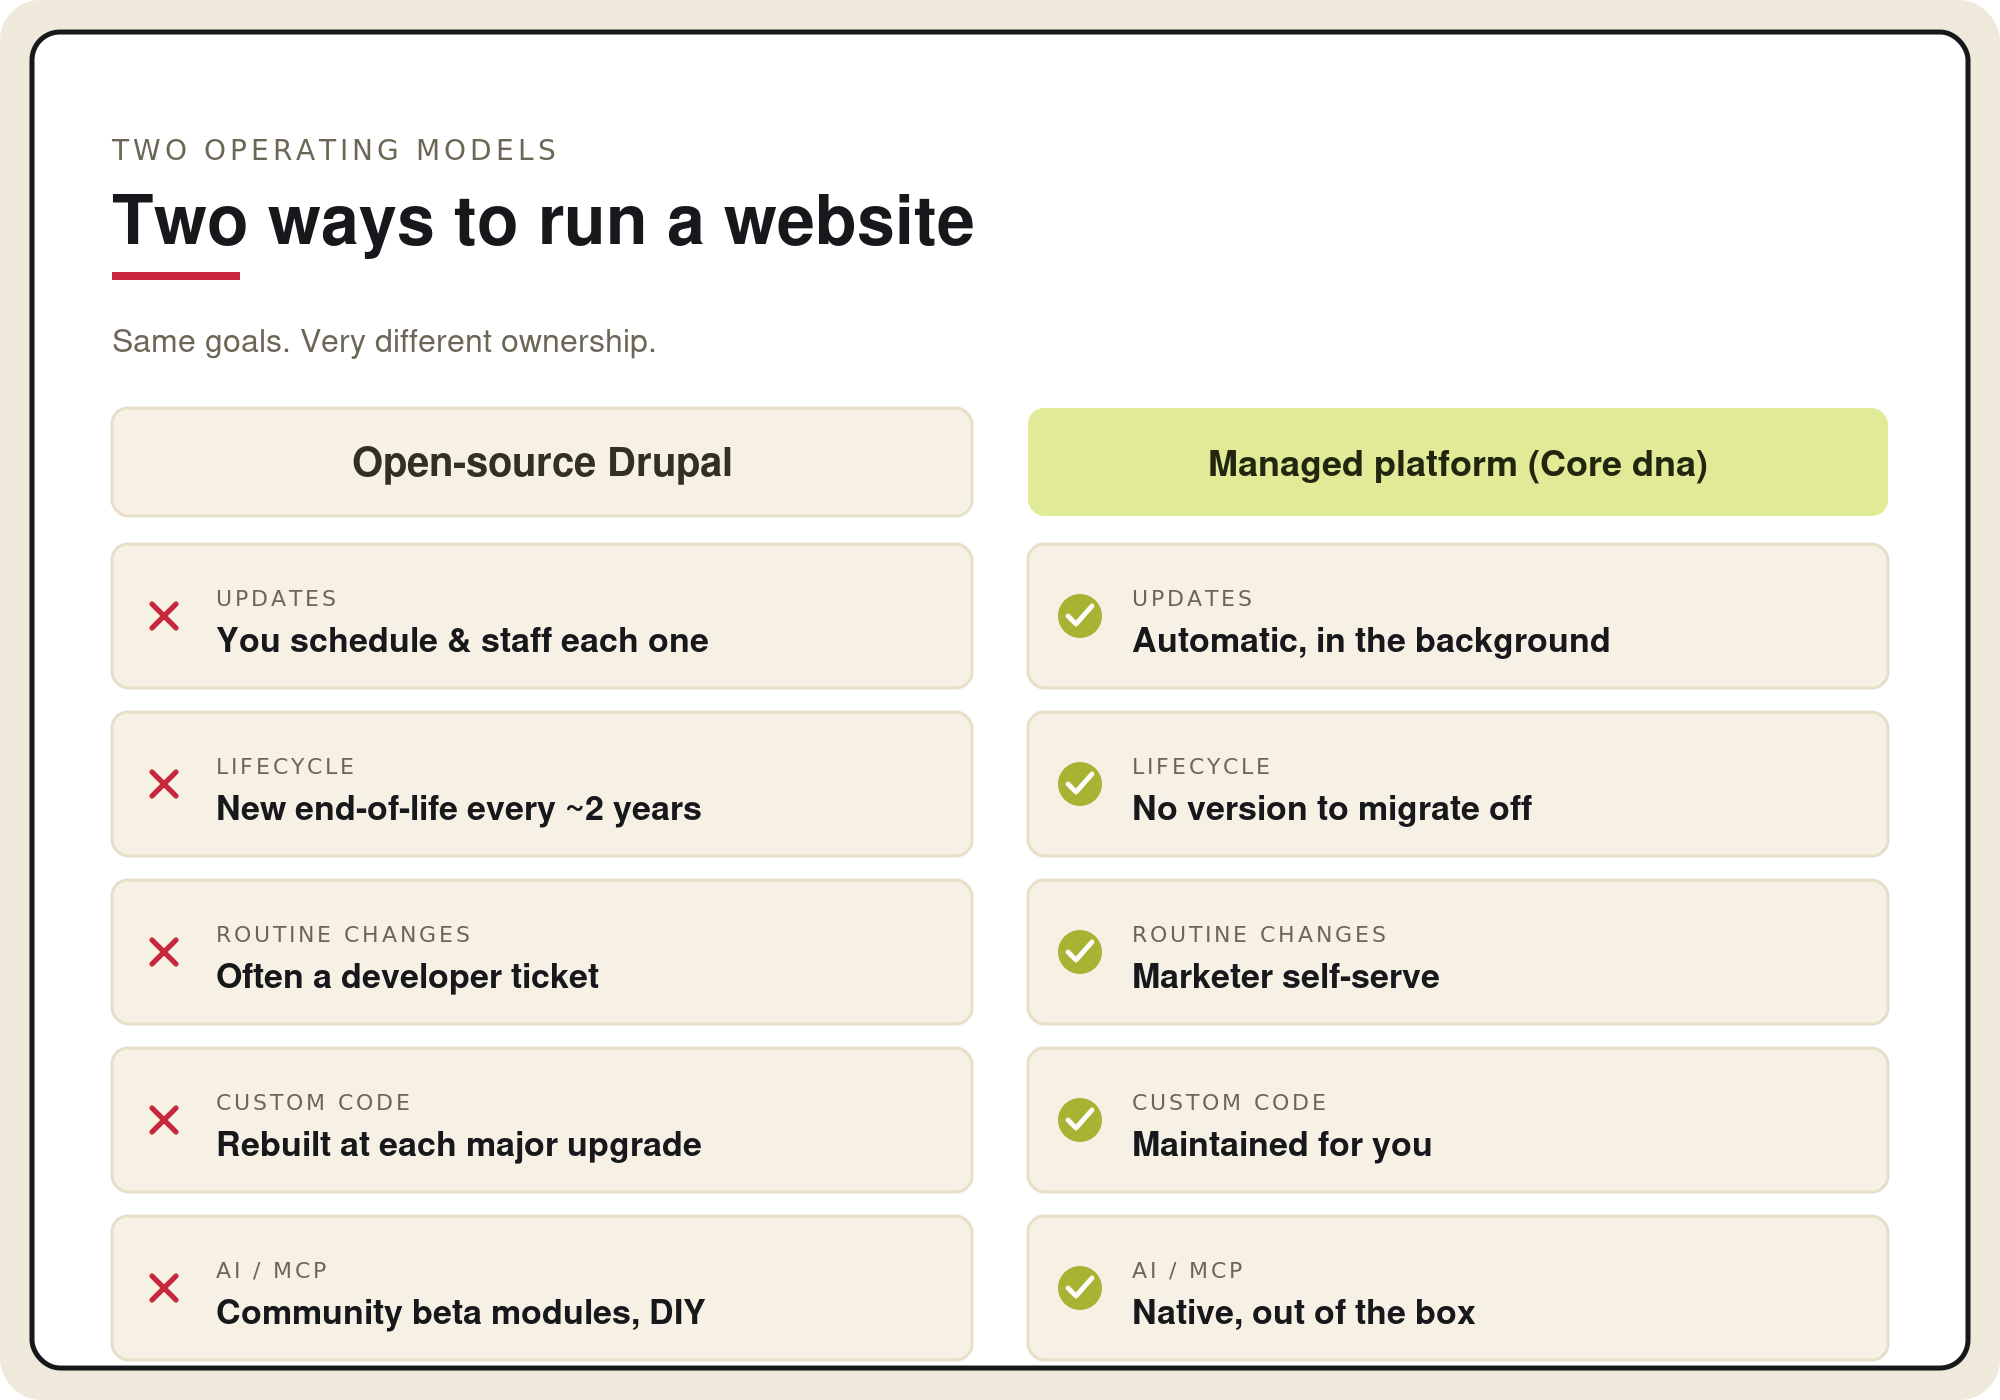Click 'Same goals. Very different ownership.' subtitle

pyautogui.click(x=384, y=341)
